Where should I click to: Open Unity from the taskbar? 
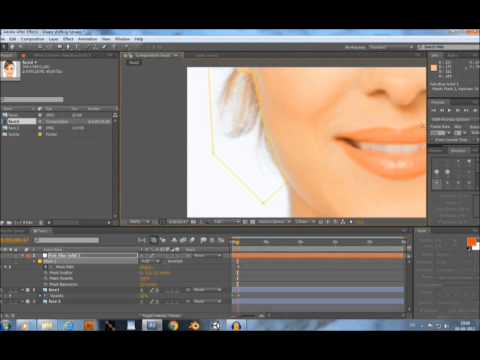click(215, 325)
